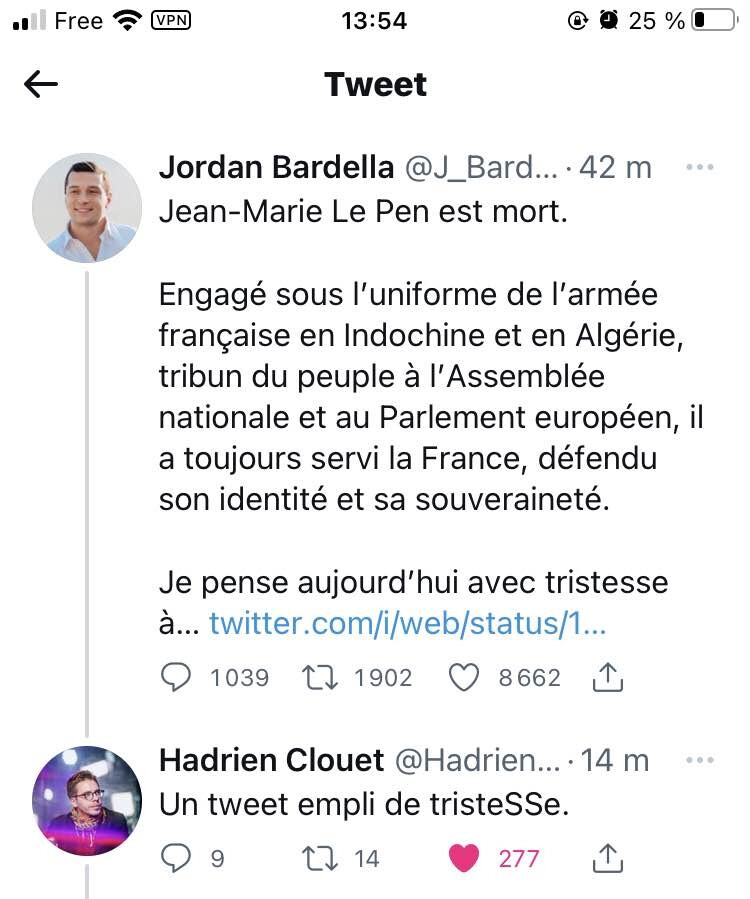The height and width of the screenshot is (899, 750).
Task: Tap the Jordan Bardella display name
Action: pyautogui.click(x=276, y=168)
